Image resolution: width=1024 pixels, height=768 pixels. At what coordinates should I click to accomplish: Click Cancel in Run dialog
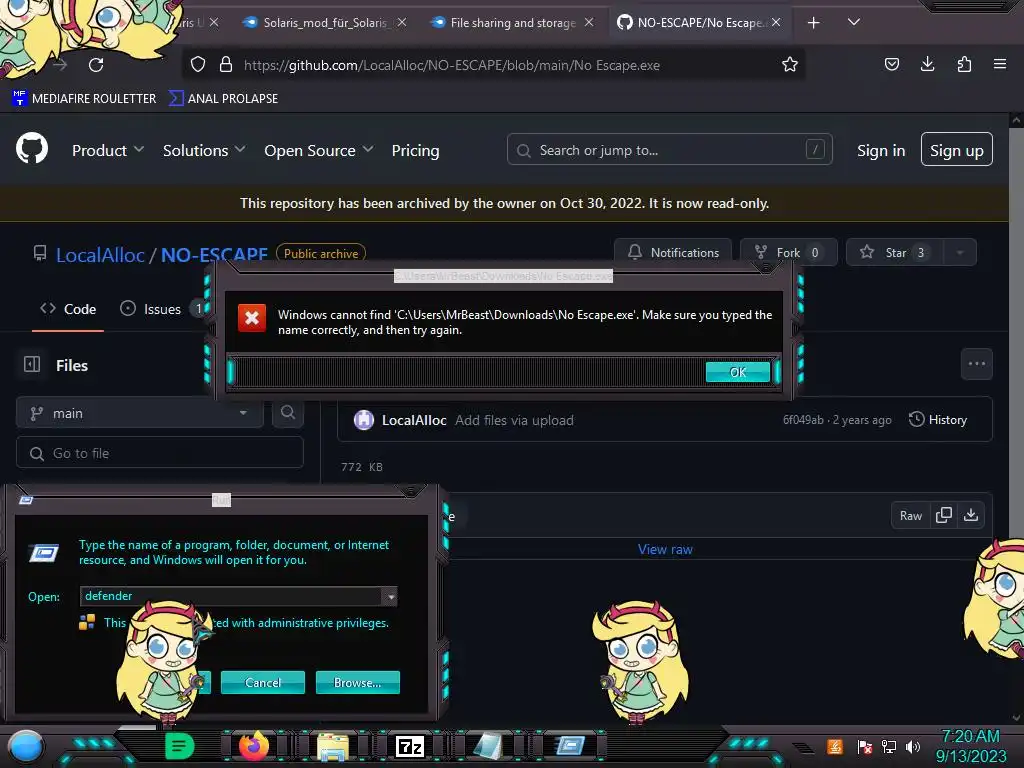point(263,682)
